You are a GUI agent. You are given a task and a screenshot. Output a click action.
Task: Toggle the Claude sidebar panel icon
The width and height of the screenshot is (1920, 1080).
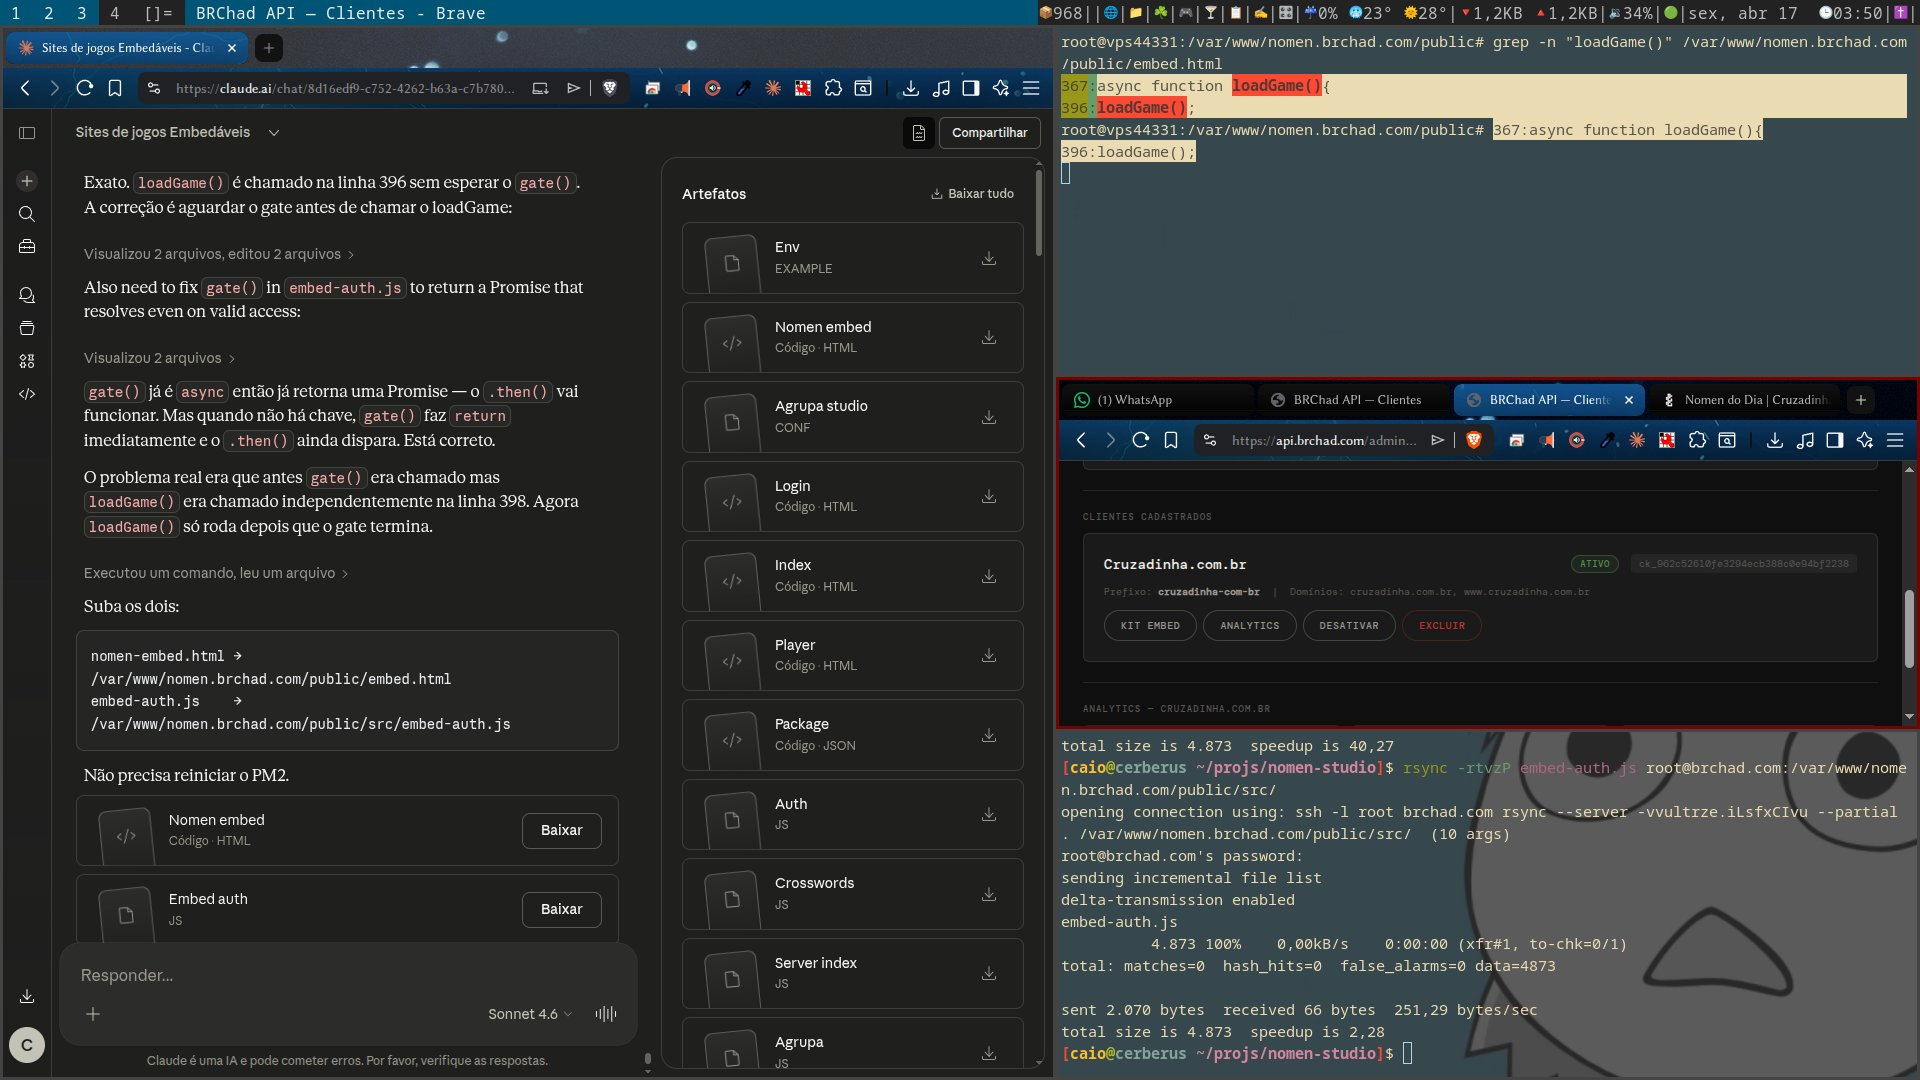coord(27,133)
